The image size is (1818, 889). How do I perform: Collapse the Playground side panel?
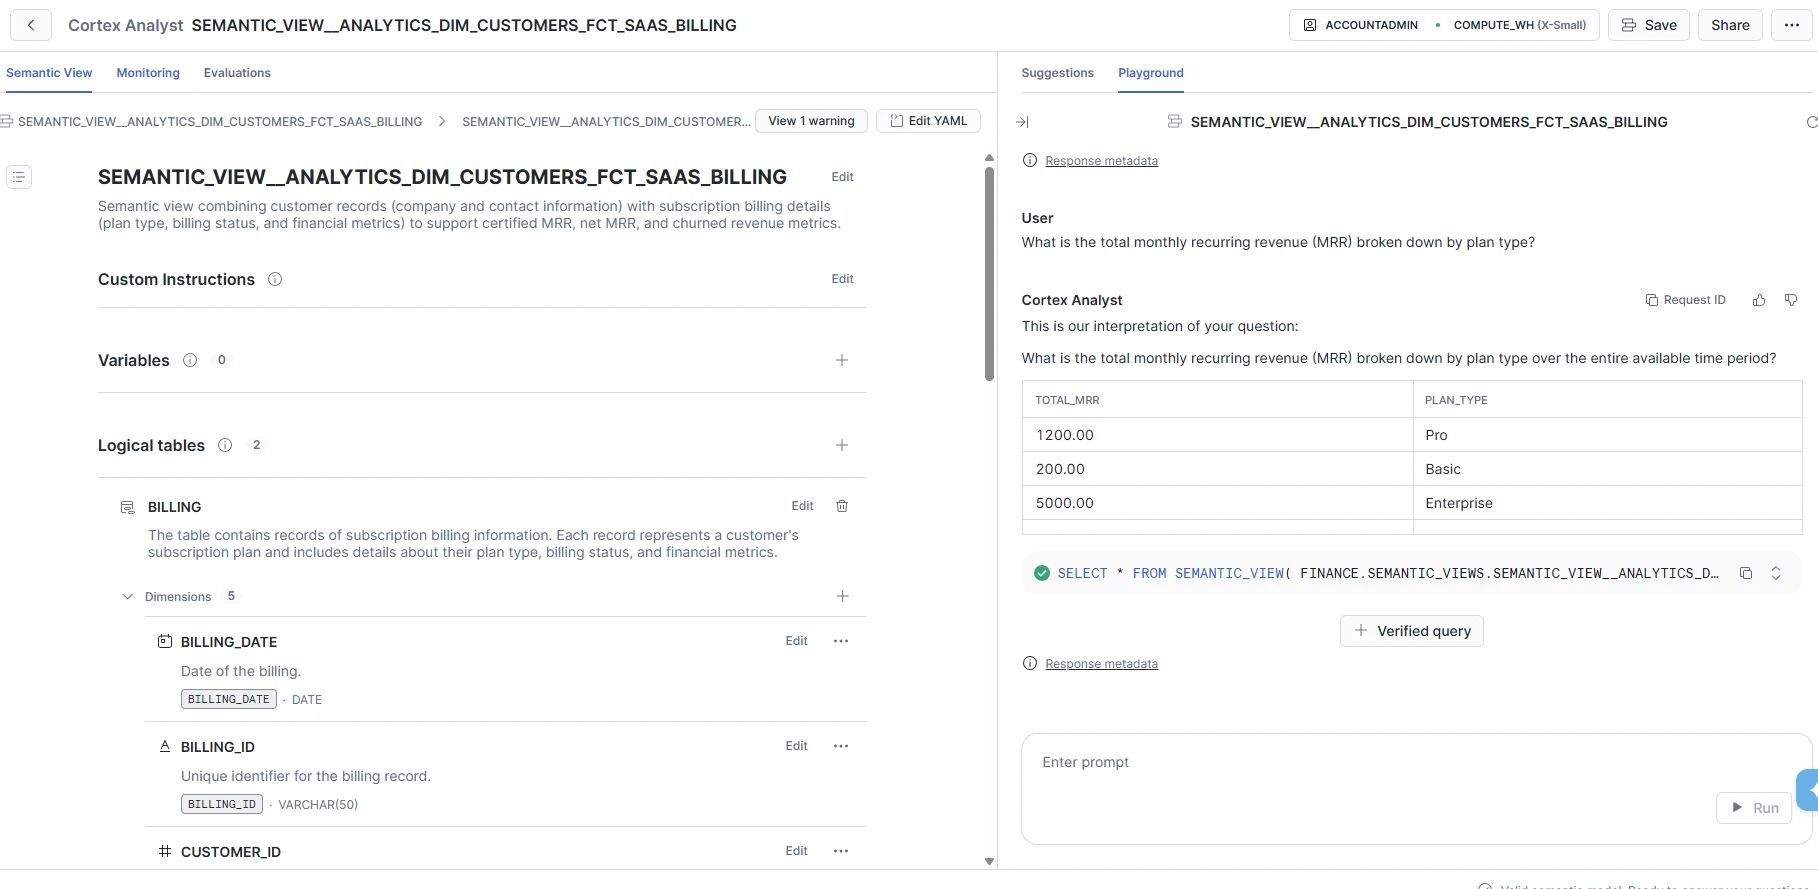pos(1022,122)
